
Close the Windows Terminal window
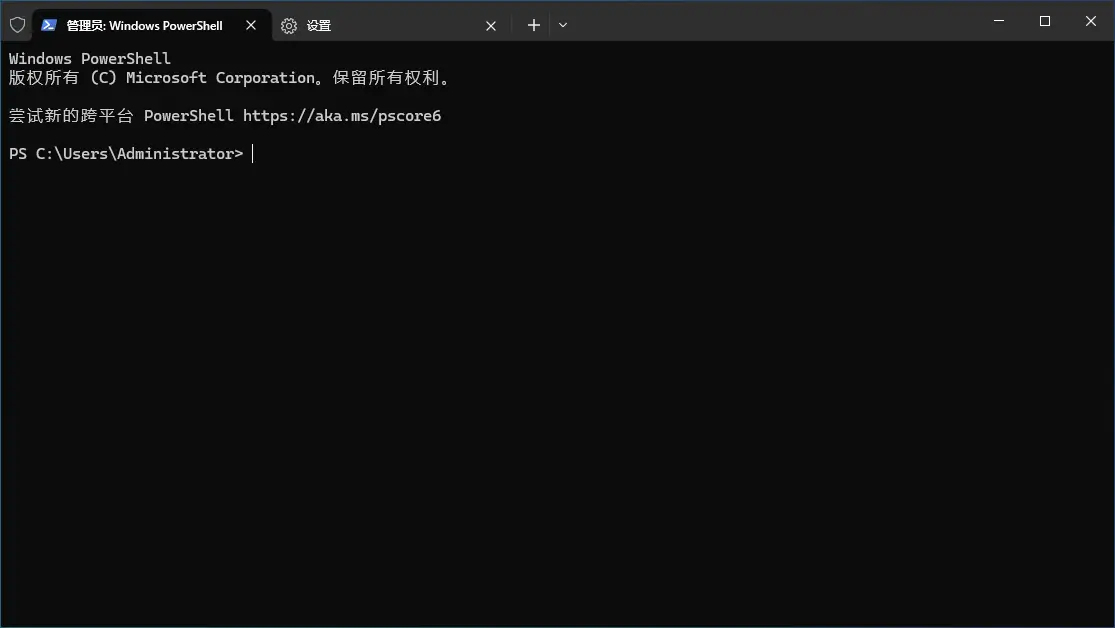click(1091, 21)
